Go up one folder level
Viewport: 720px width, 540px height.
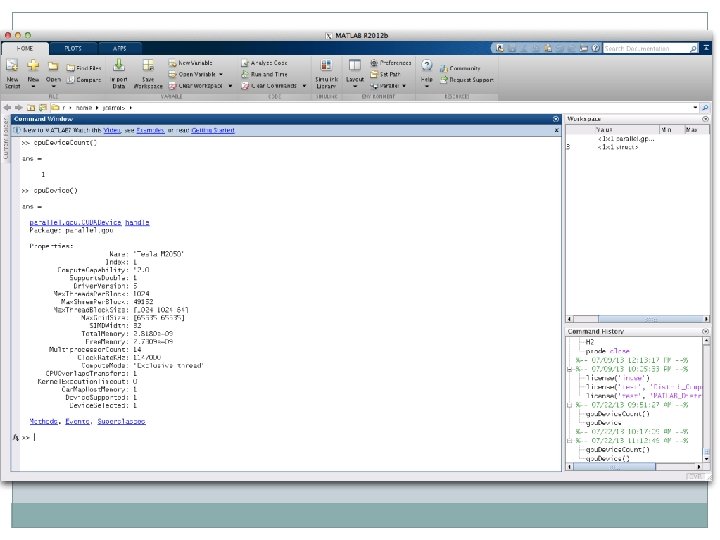(x=31, y=107)
